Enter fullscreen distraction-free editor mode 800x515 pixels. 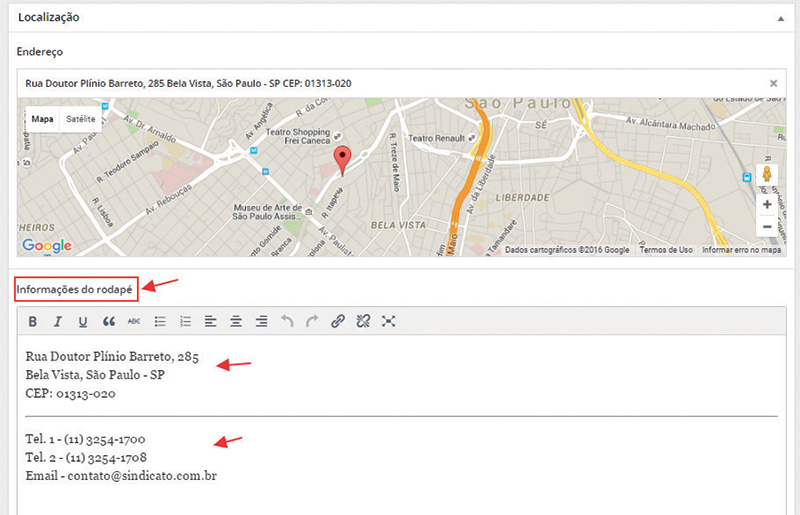click(389, 322)
